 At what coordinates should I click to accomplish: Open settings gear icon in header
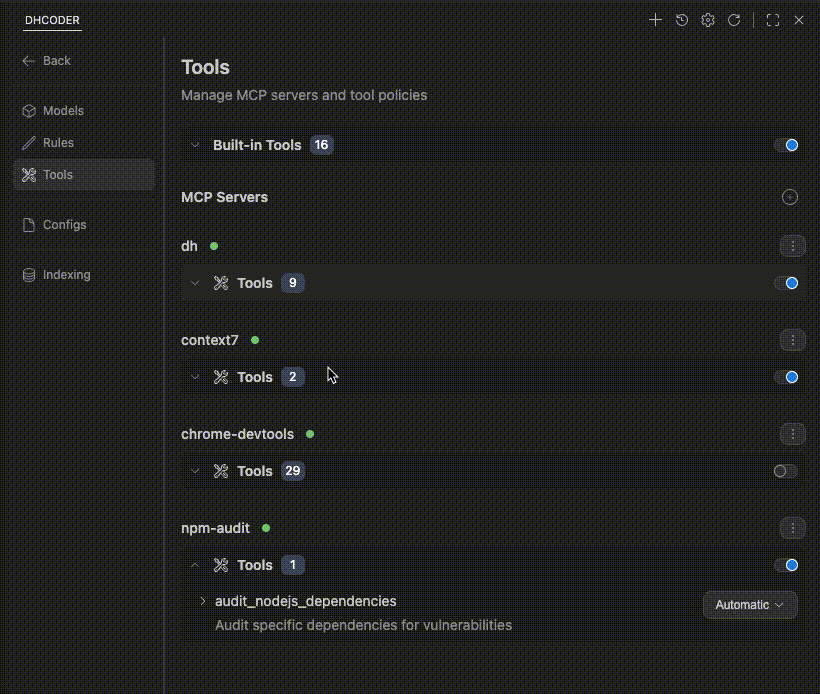click(708, 20)
